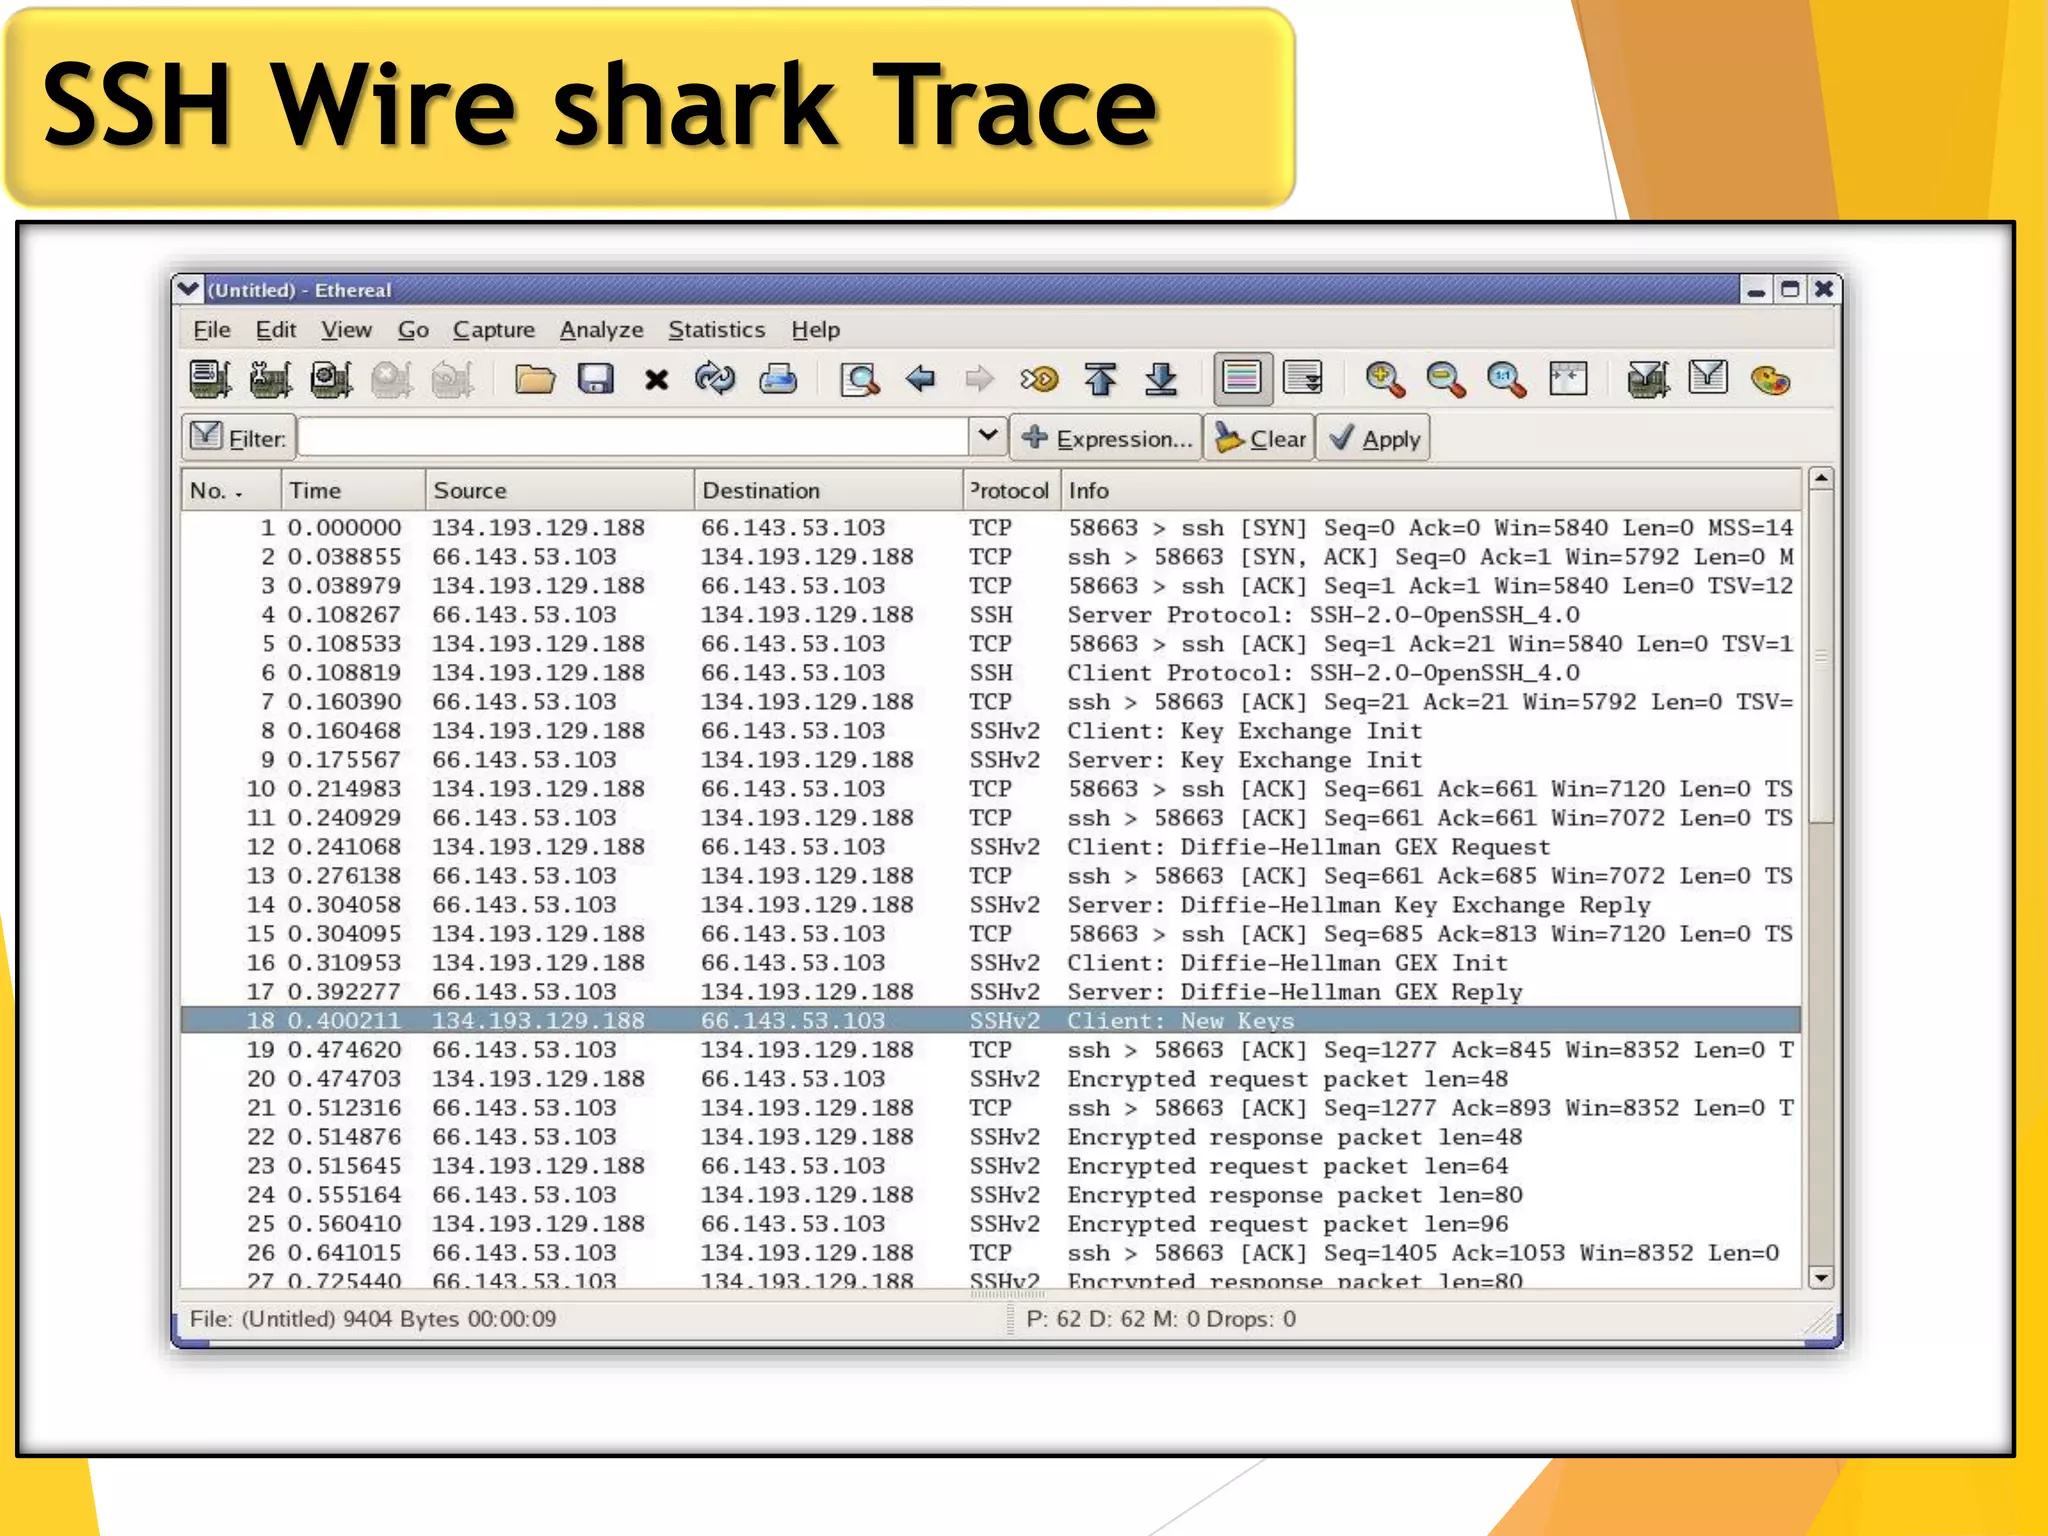
Task: Print packets with the printer icon
Action: pyautogui.click(x=778, y=379)
